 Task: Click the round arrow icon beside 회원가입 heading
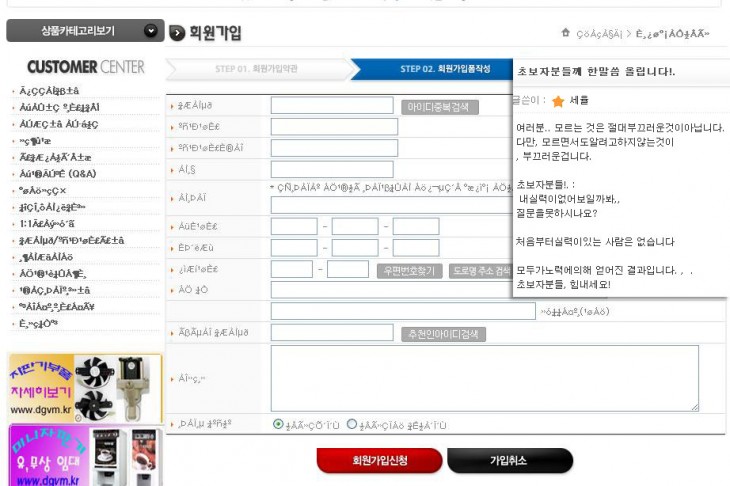[177, 33]
